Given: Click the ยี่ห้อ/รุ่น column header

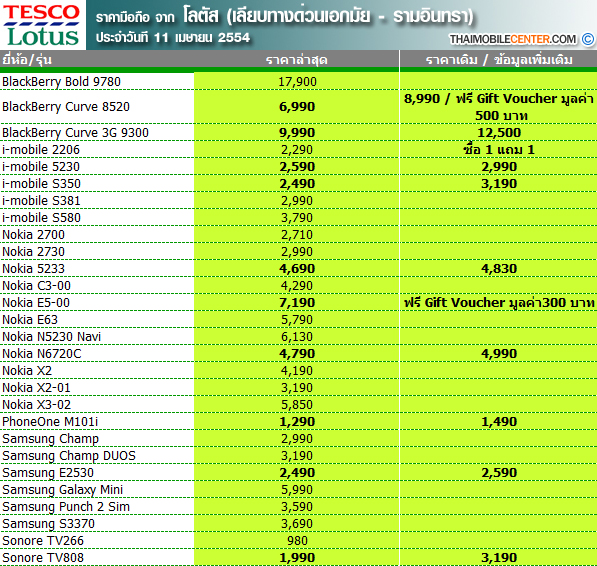Looking at the screenshot, I should (x=27, y=60).
